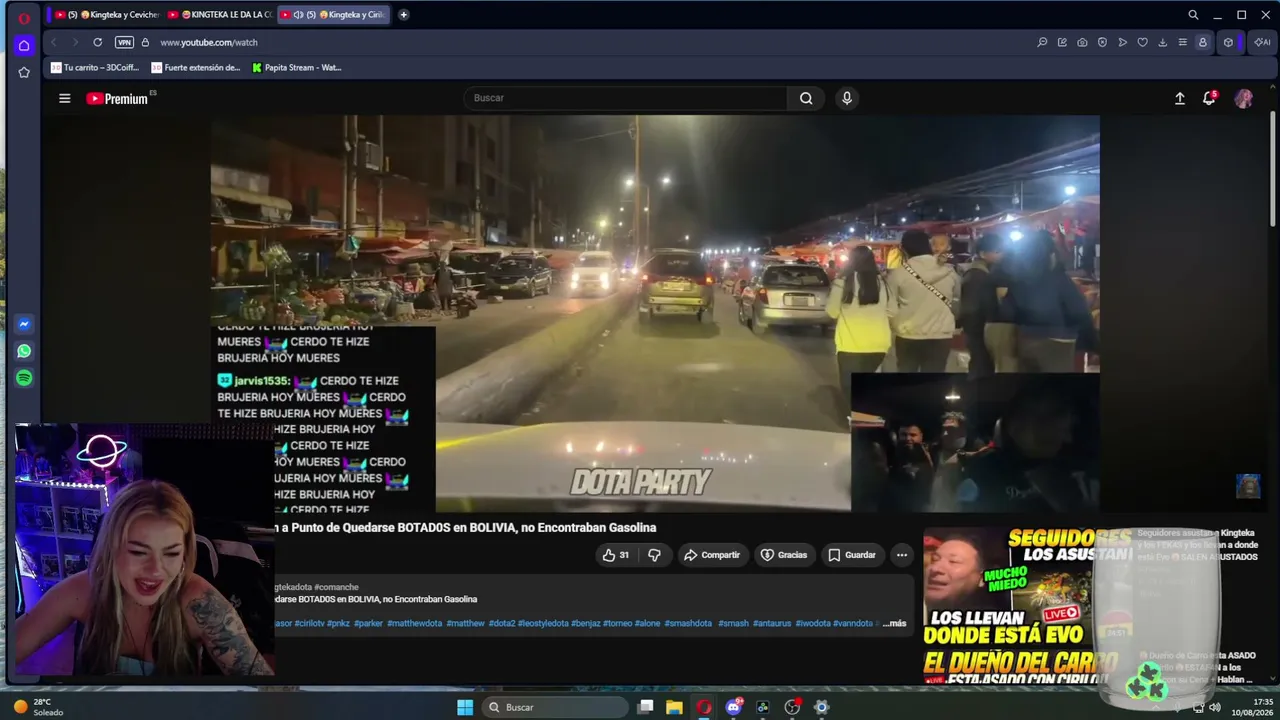View site security lock information
Image resolution: width=1280 pixels, height=720 pixels.
145,42
